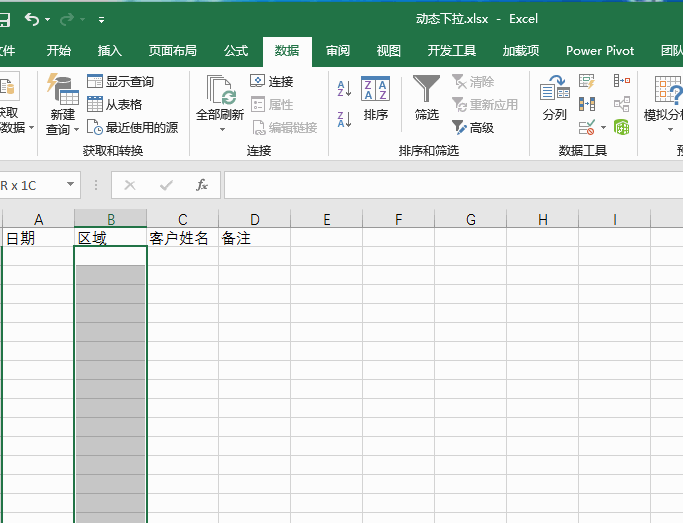
Task: Click the cell containing 备注
Action: 255,238
